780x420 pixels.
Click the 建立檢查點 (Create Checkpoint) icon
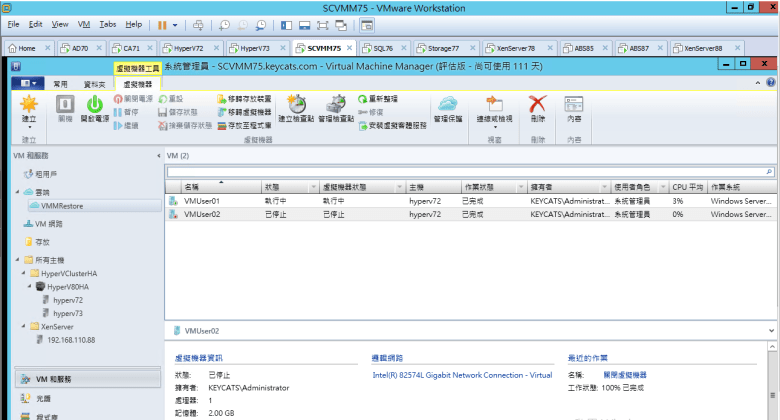(x=296, y=106)
